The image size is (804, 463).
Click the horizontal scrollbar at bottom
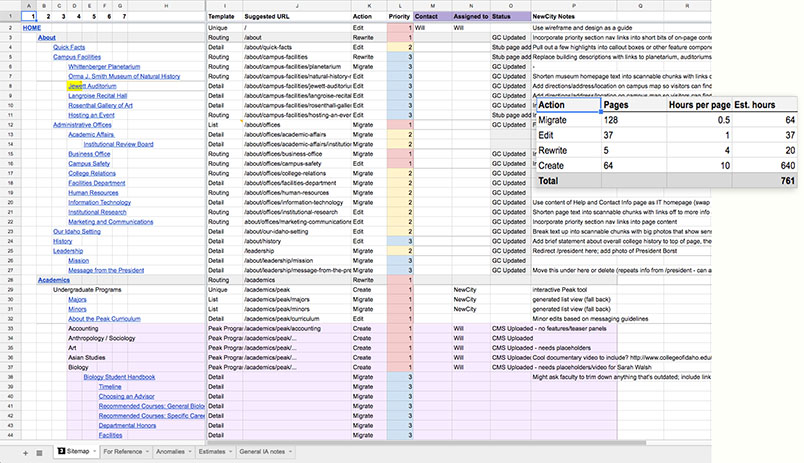pyautogui.click(x=426, y=442)
